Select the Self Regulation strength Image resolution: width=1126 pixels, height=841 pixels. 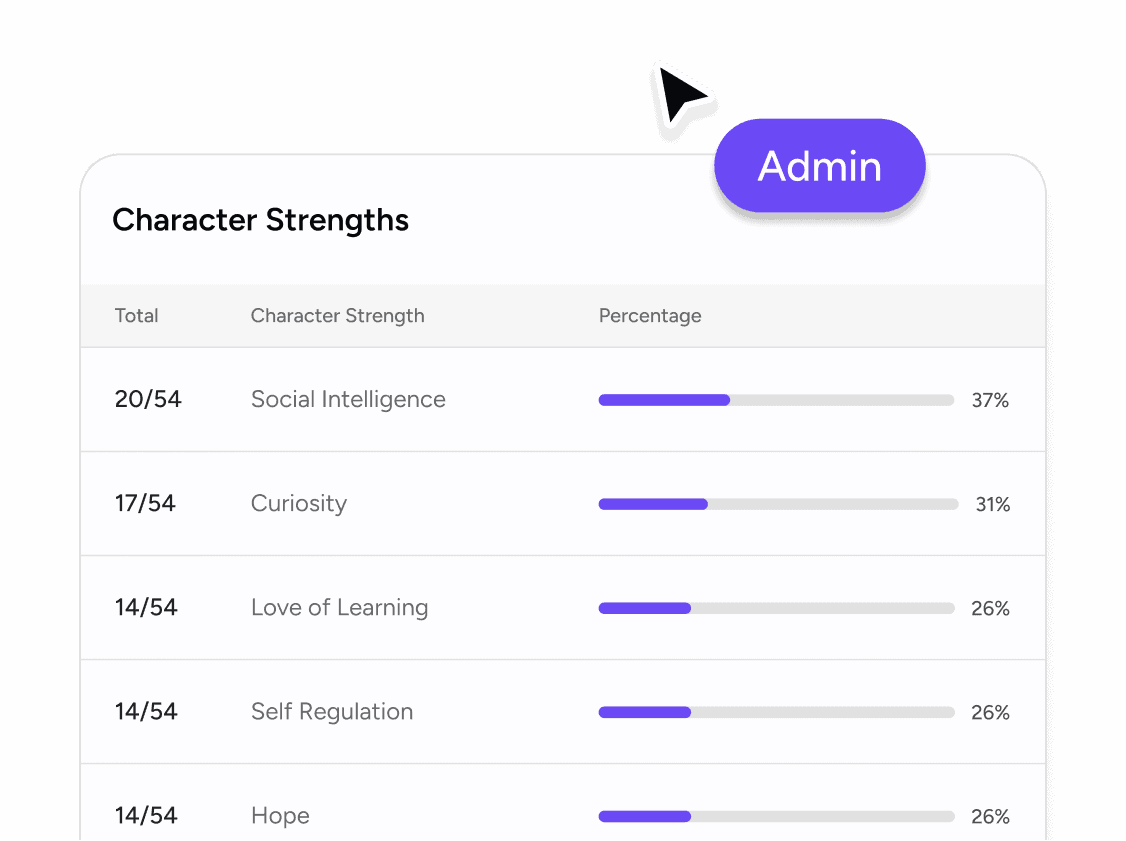pos(331,712)
